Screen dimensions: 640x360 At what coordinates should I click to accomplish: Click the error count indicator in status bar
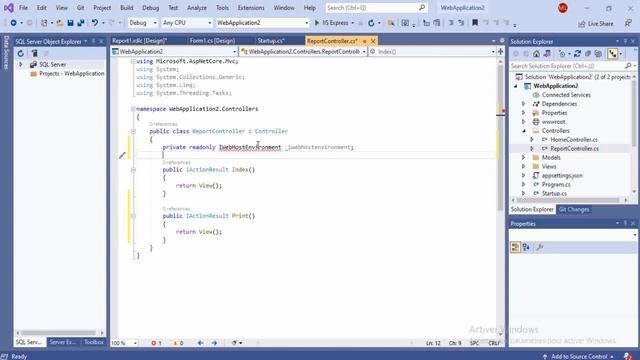pyautogui.click(x=156, y=343)
